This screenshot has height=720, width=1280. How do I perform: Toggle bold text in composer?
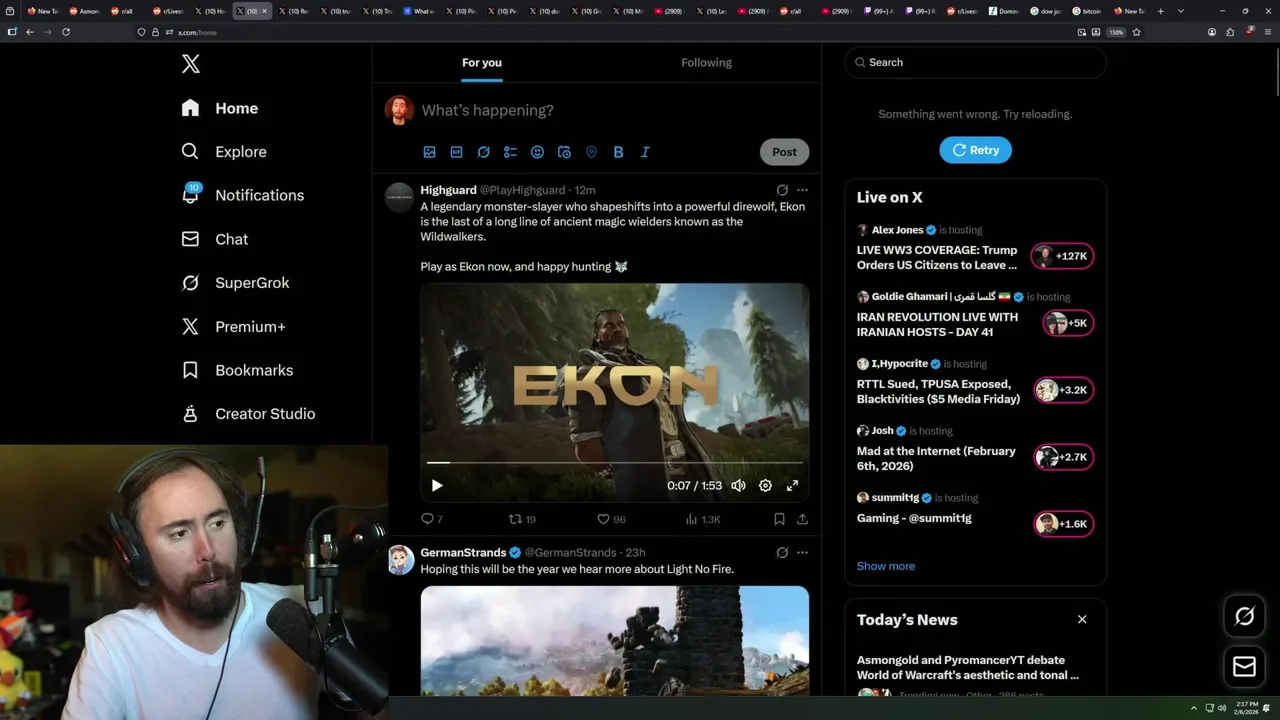click(619, 152)
